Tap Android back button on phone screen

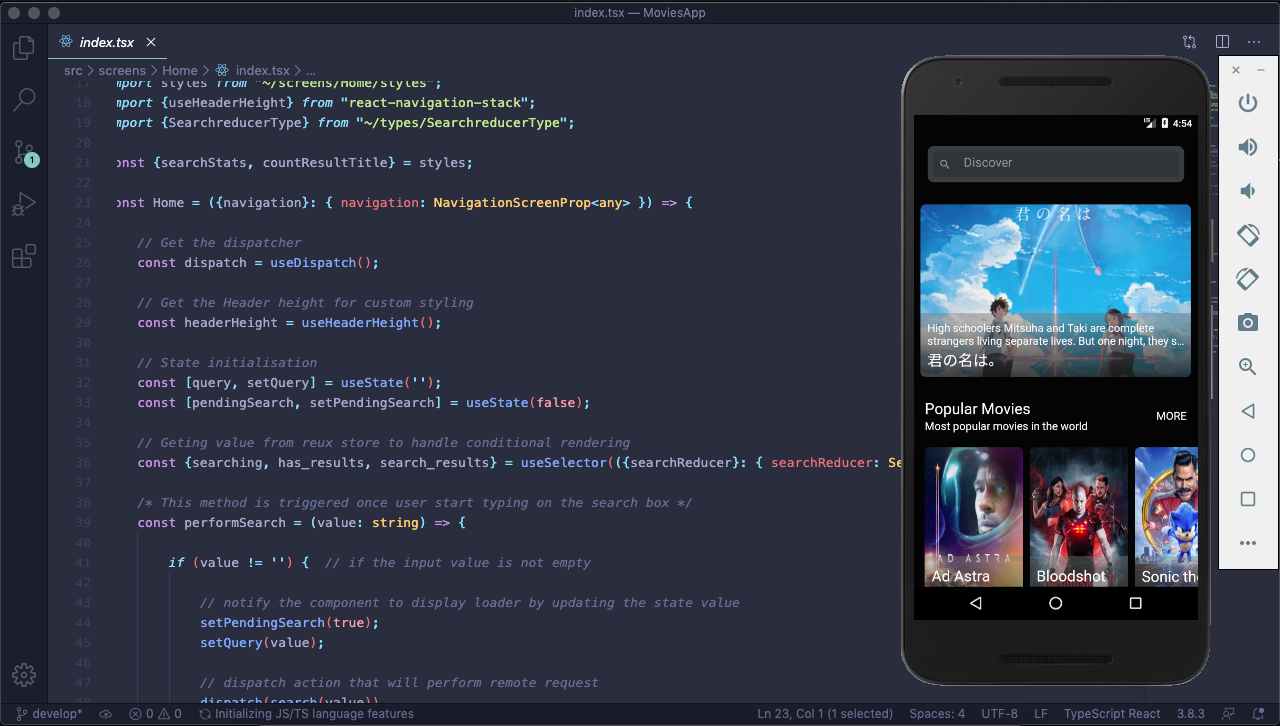click(976, 603)
